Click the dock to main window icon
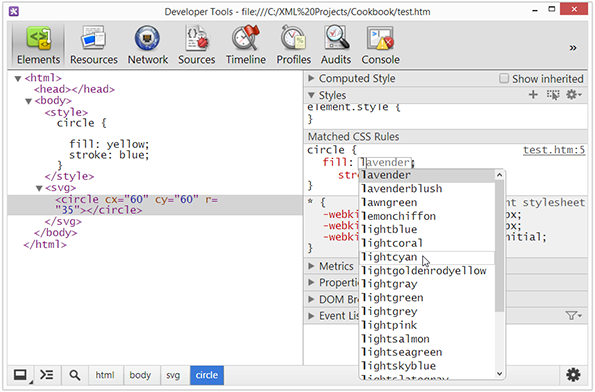595x392 pixels. [x=20, y=375]
